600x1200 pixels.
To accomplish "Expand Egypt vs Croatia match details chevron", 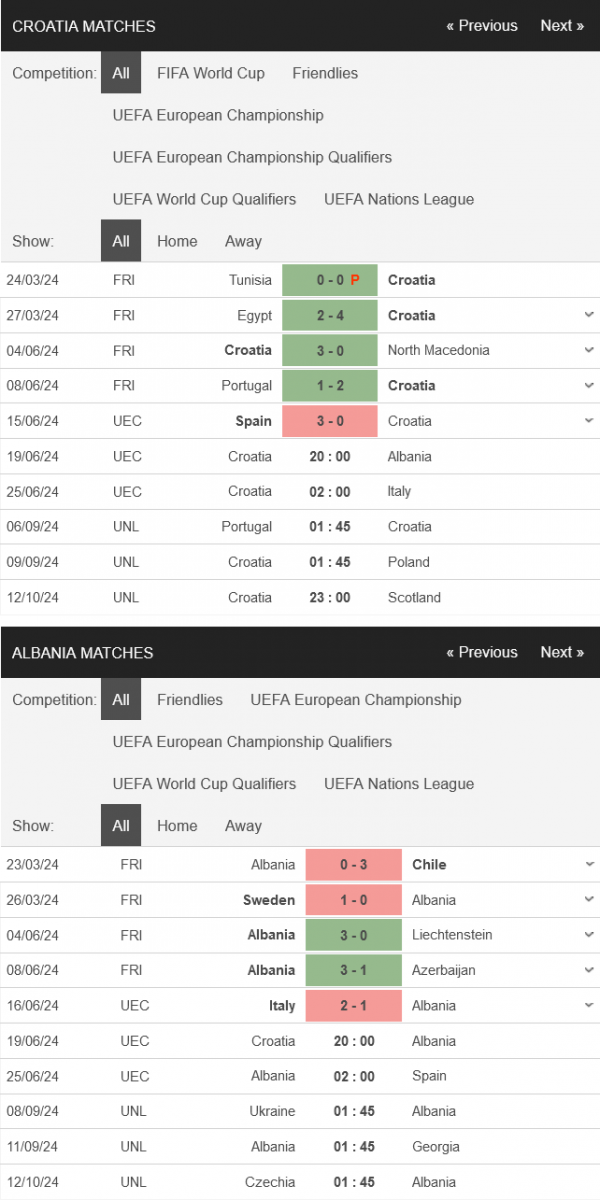I will (x=589, y=315).
